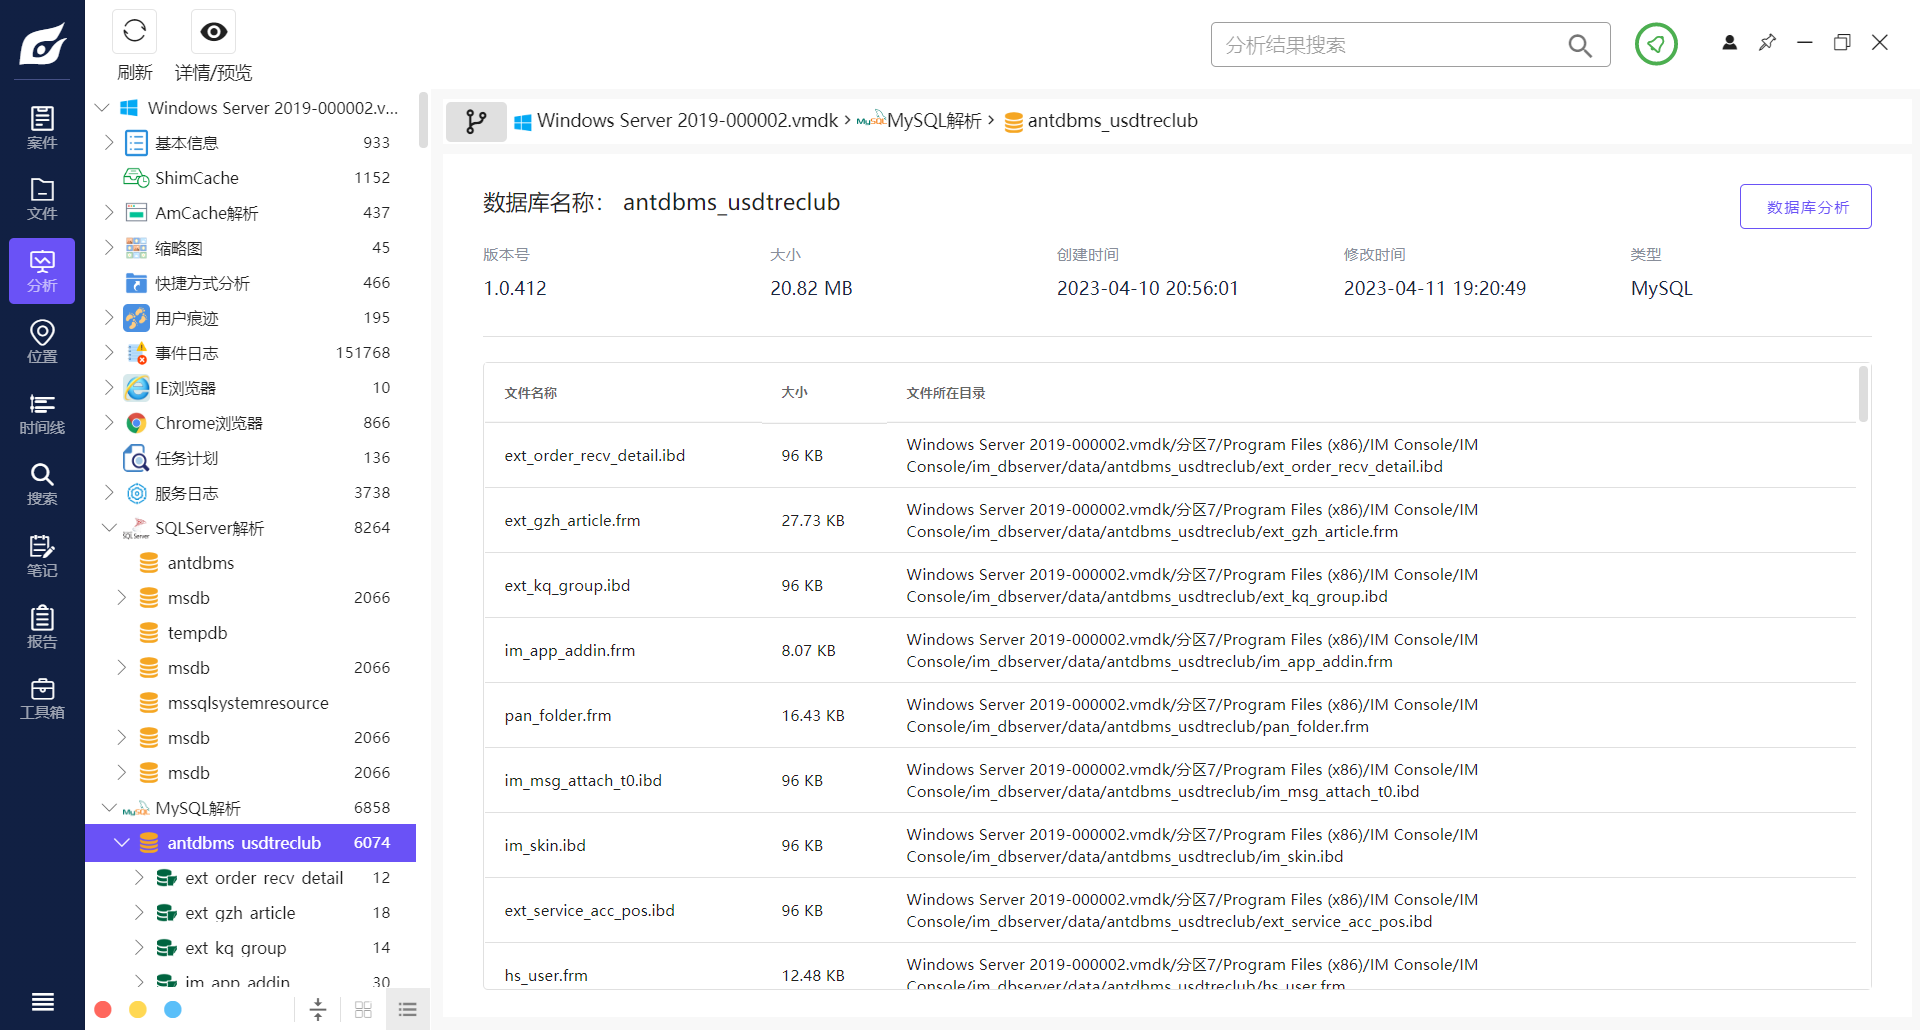Expand the AmCache解析 tree node

110,213
